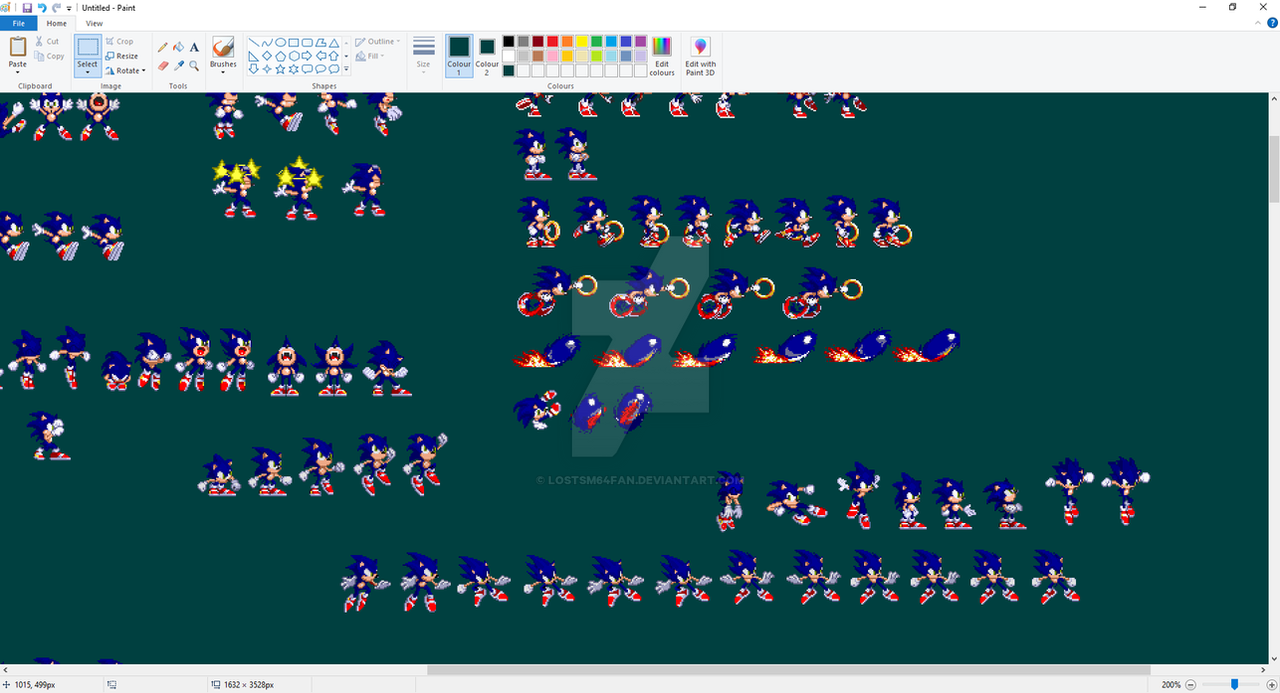Click the Redo arrow in title bar
Image resolution: width=1280 pixels, height=693 pixels.
pos(57,7)
